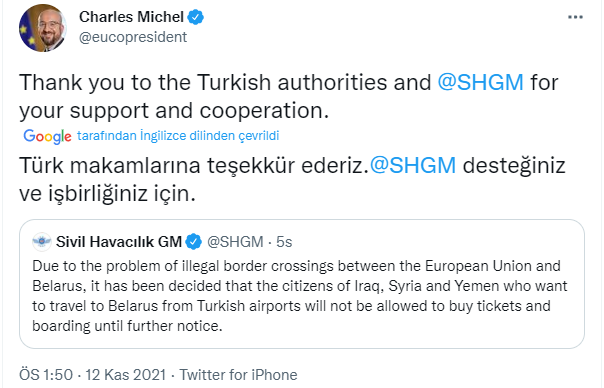Click the blue verified badge beside Charles Michel
The width and height of the screenshot is (604, 388).
(196, 17)
